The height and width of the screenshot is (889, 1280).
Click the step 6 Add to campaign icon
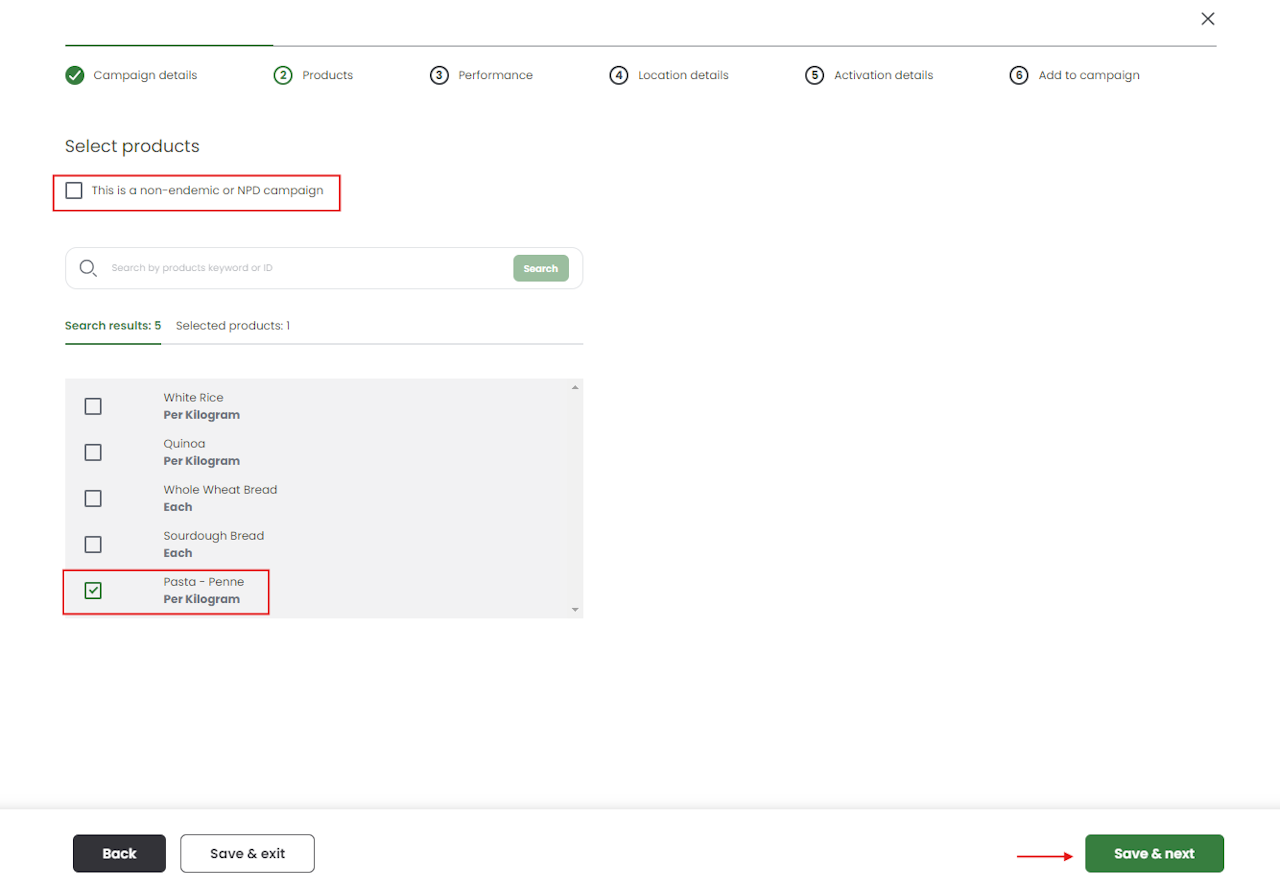(1019, 75)
